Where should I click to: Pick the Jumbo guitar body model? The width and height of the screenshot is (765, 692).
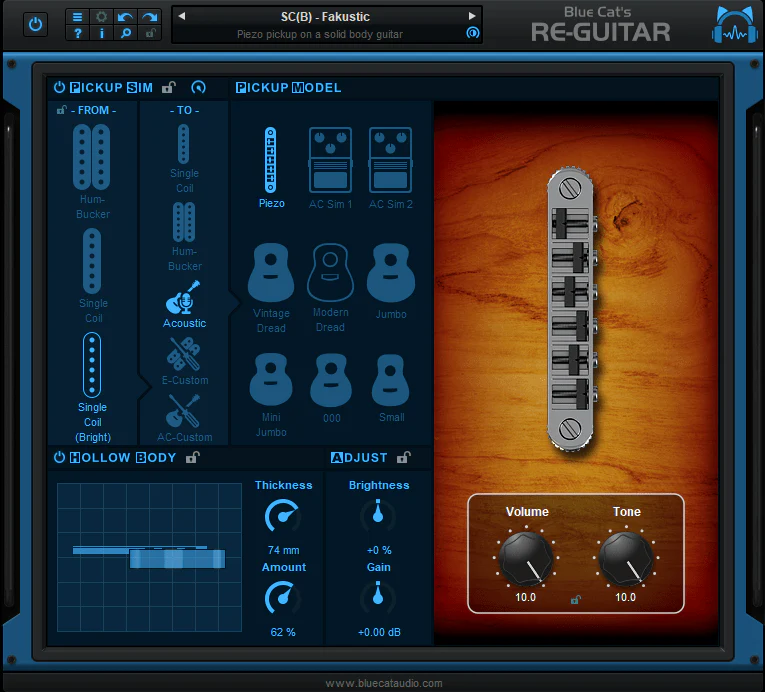coord(391,281)
